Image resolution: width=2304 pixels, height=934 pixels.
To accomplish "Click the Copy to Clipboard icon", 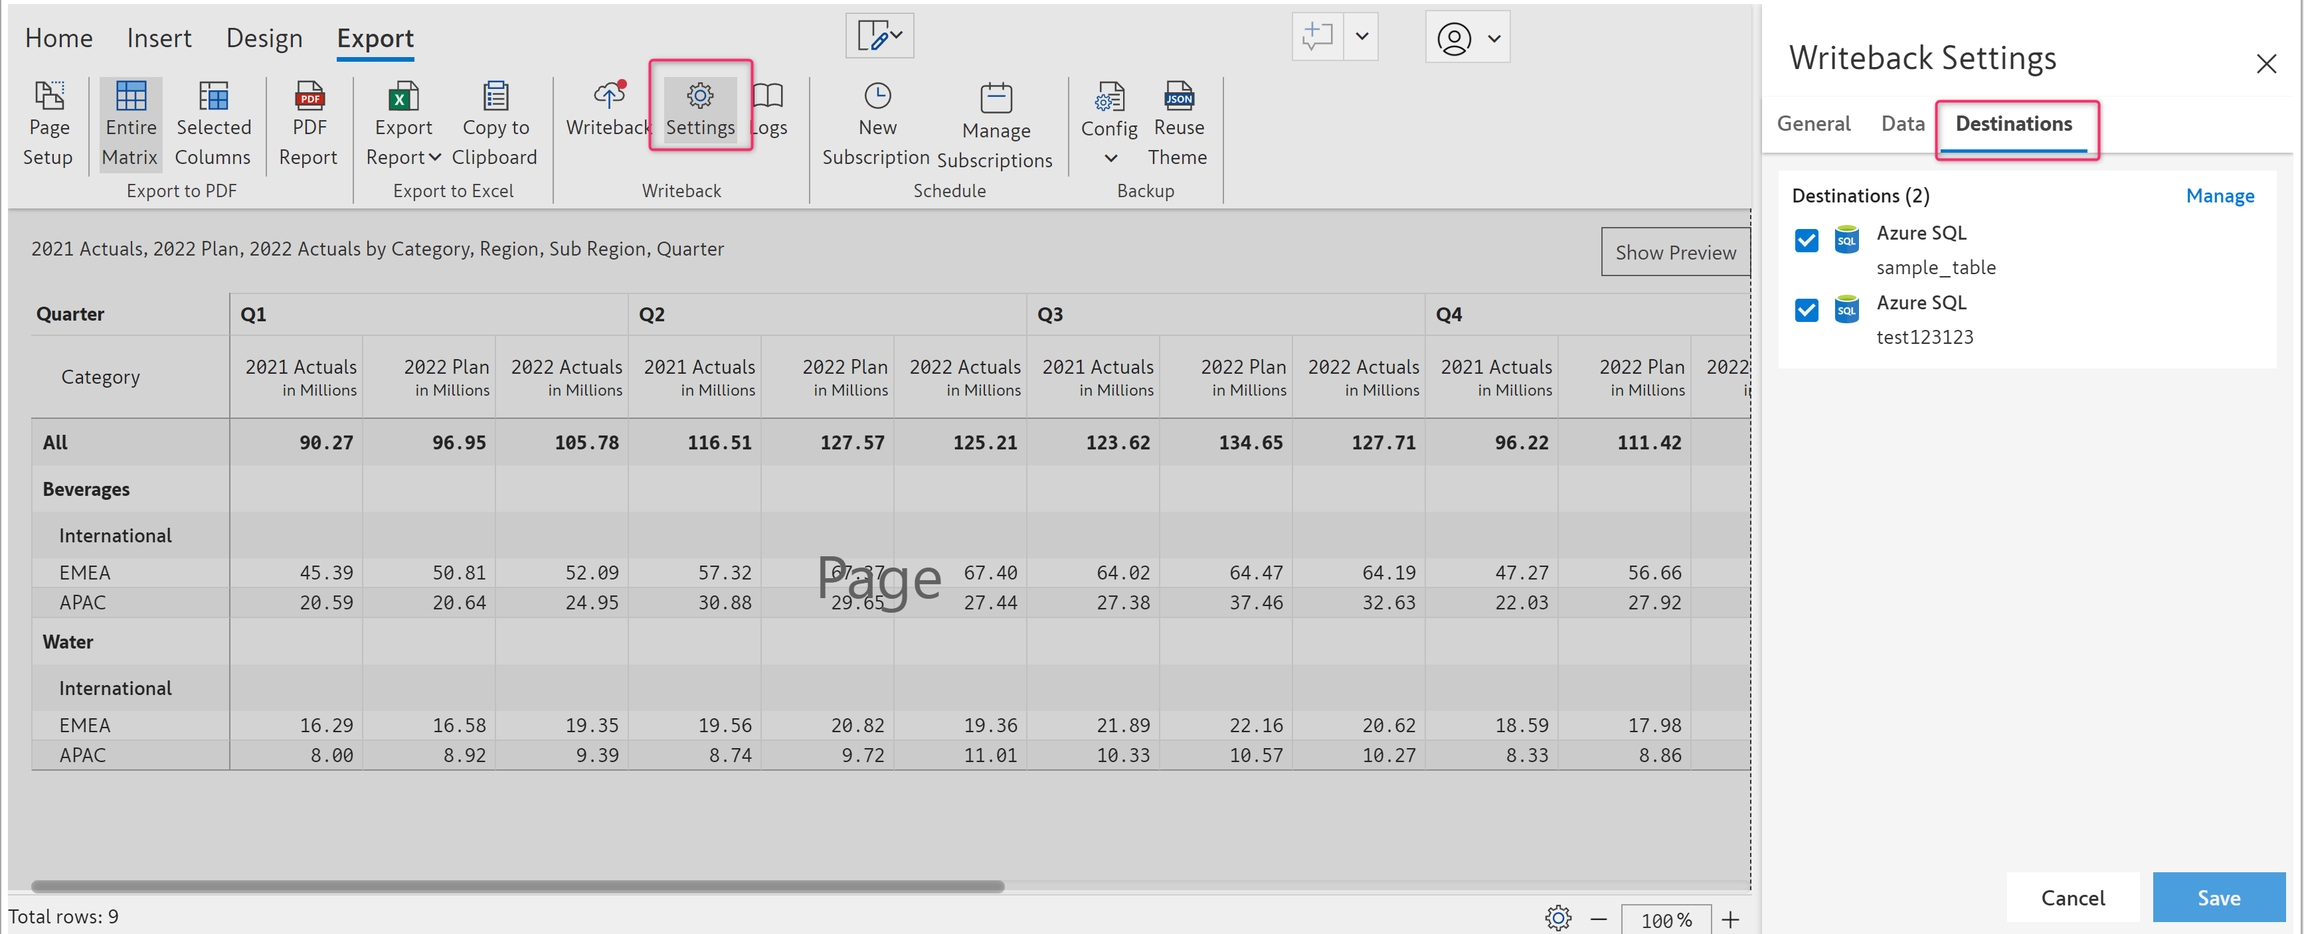I will coord(495,97).
